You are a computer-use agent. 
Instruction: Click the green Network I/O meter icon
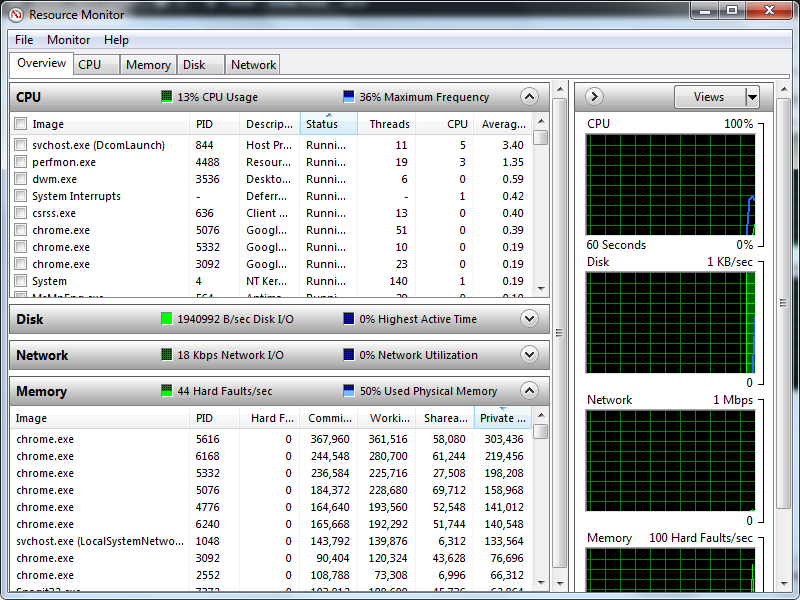point(167,355)
